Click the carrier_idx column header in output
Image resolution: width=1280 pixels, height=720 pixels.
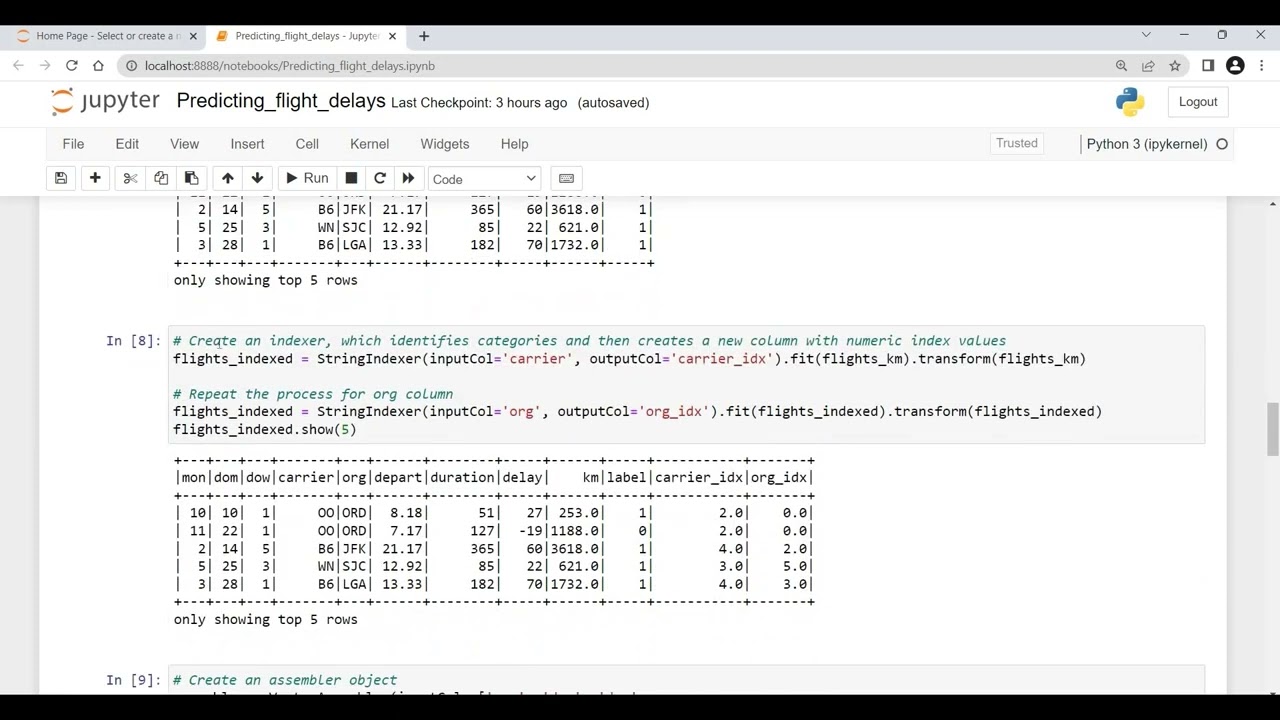698,477
